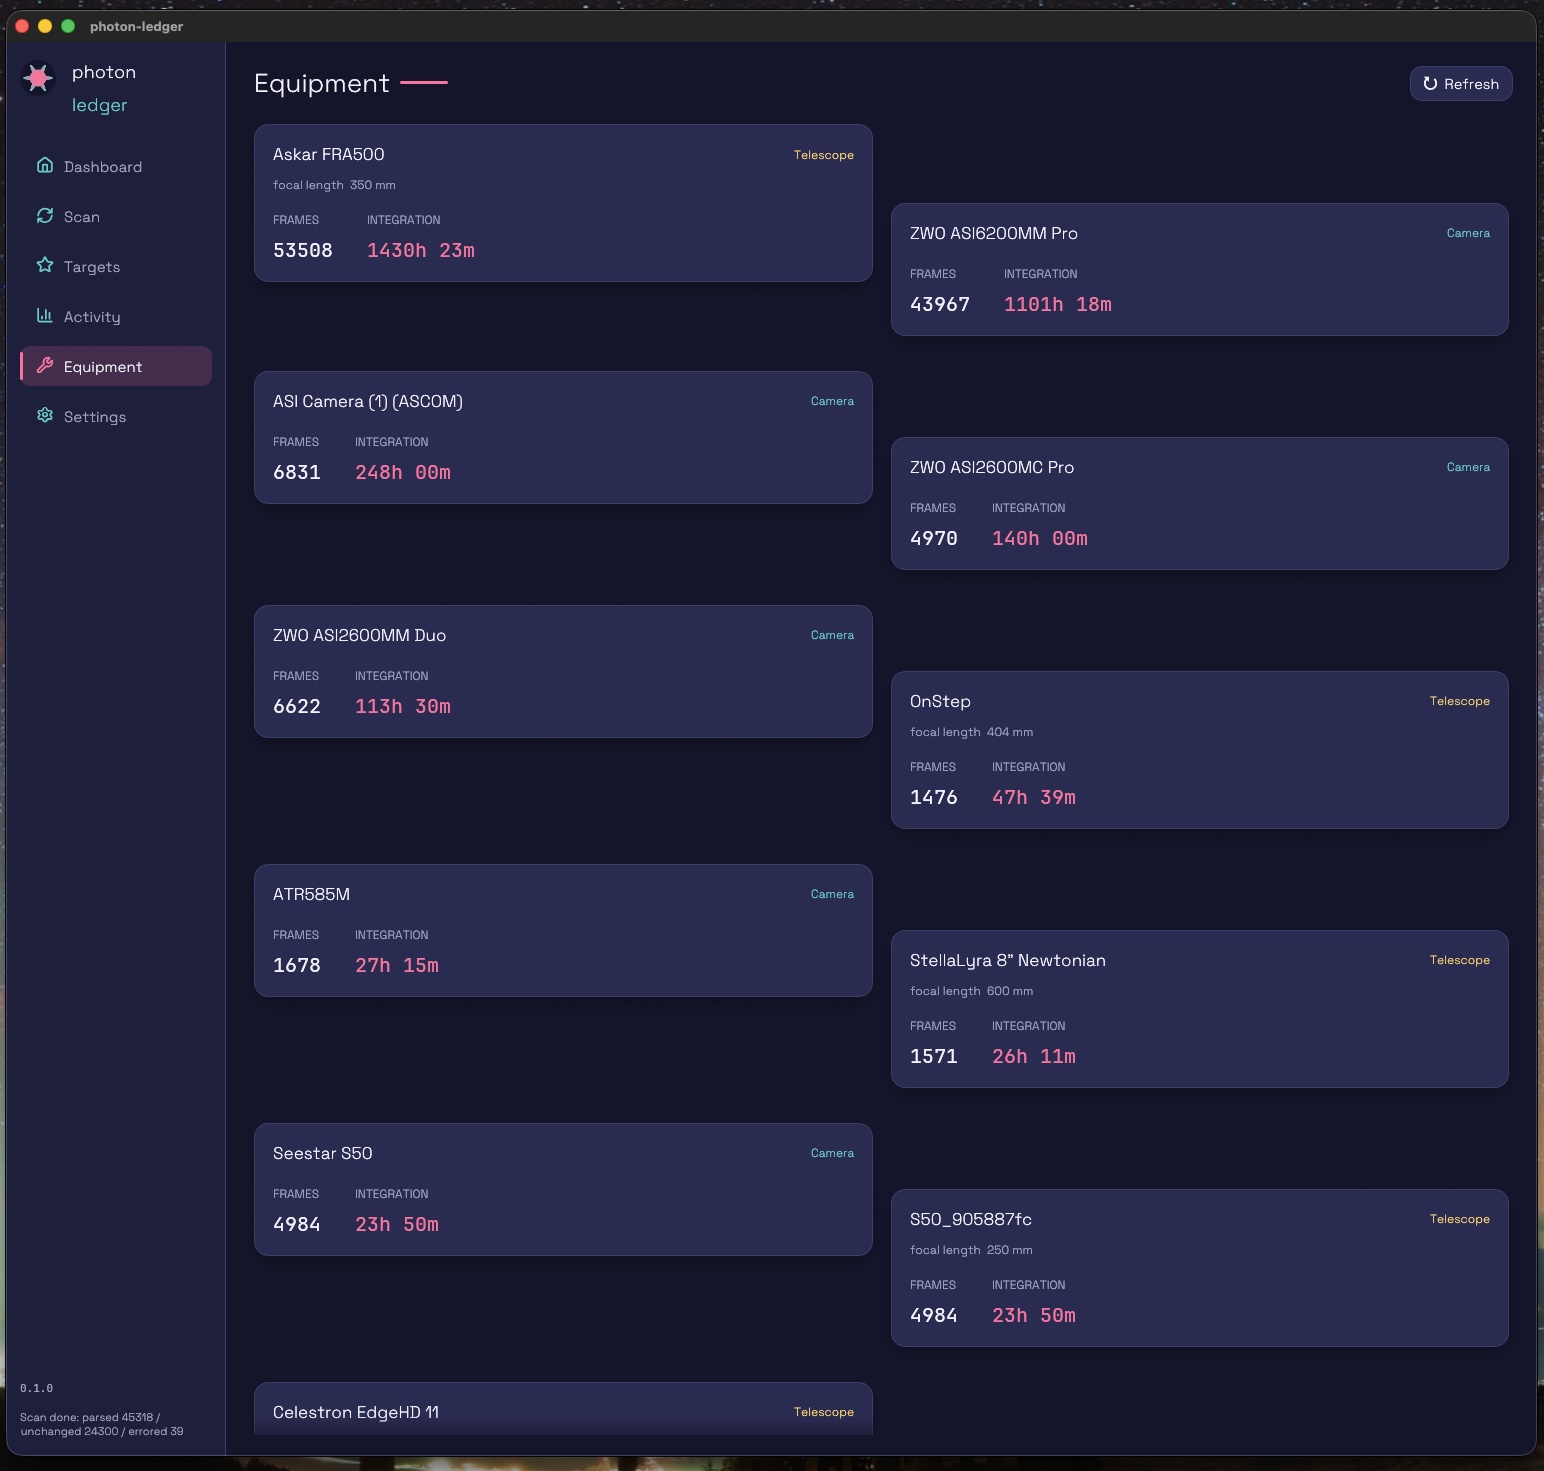Select the Askar FRA500 card title

pos(329,154)
